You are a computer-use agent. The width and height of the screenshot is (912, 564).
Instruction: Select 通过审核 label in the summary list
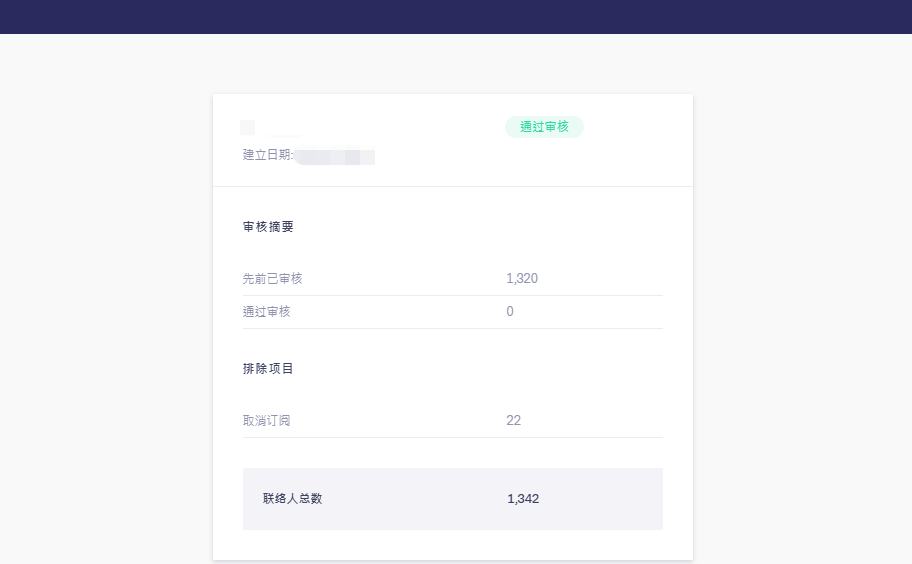[x=266, y=312]
